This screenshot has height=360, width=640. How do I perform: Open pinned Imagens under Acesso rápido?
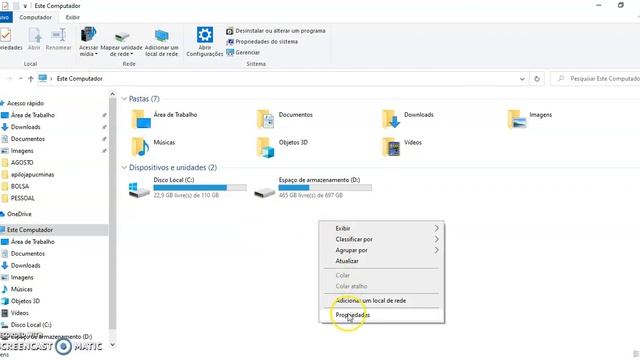(22, 151)
